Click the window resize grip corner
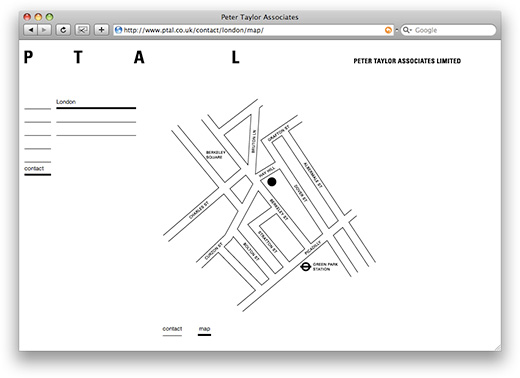520x378 pixels. pos(497,347)
